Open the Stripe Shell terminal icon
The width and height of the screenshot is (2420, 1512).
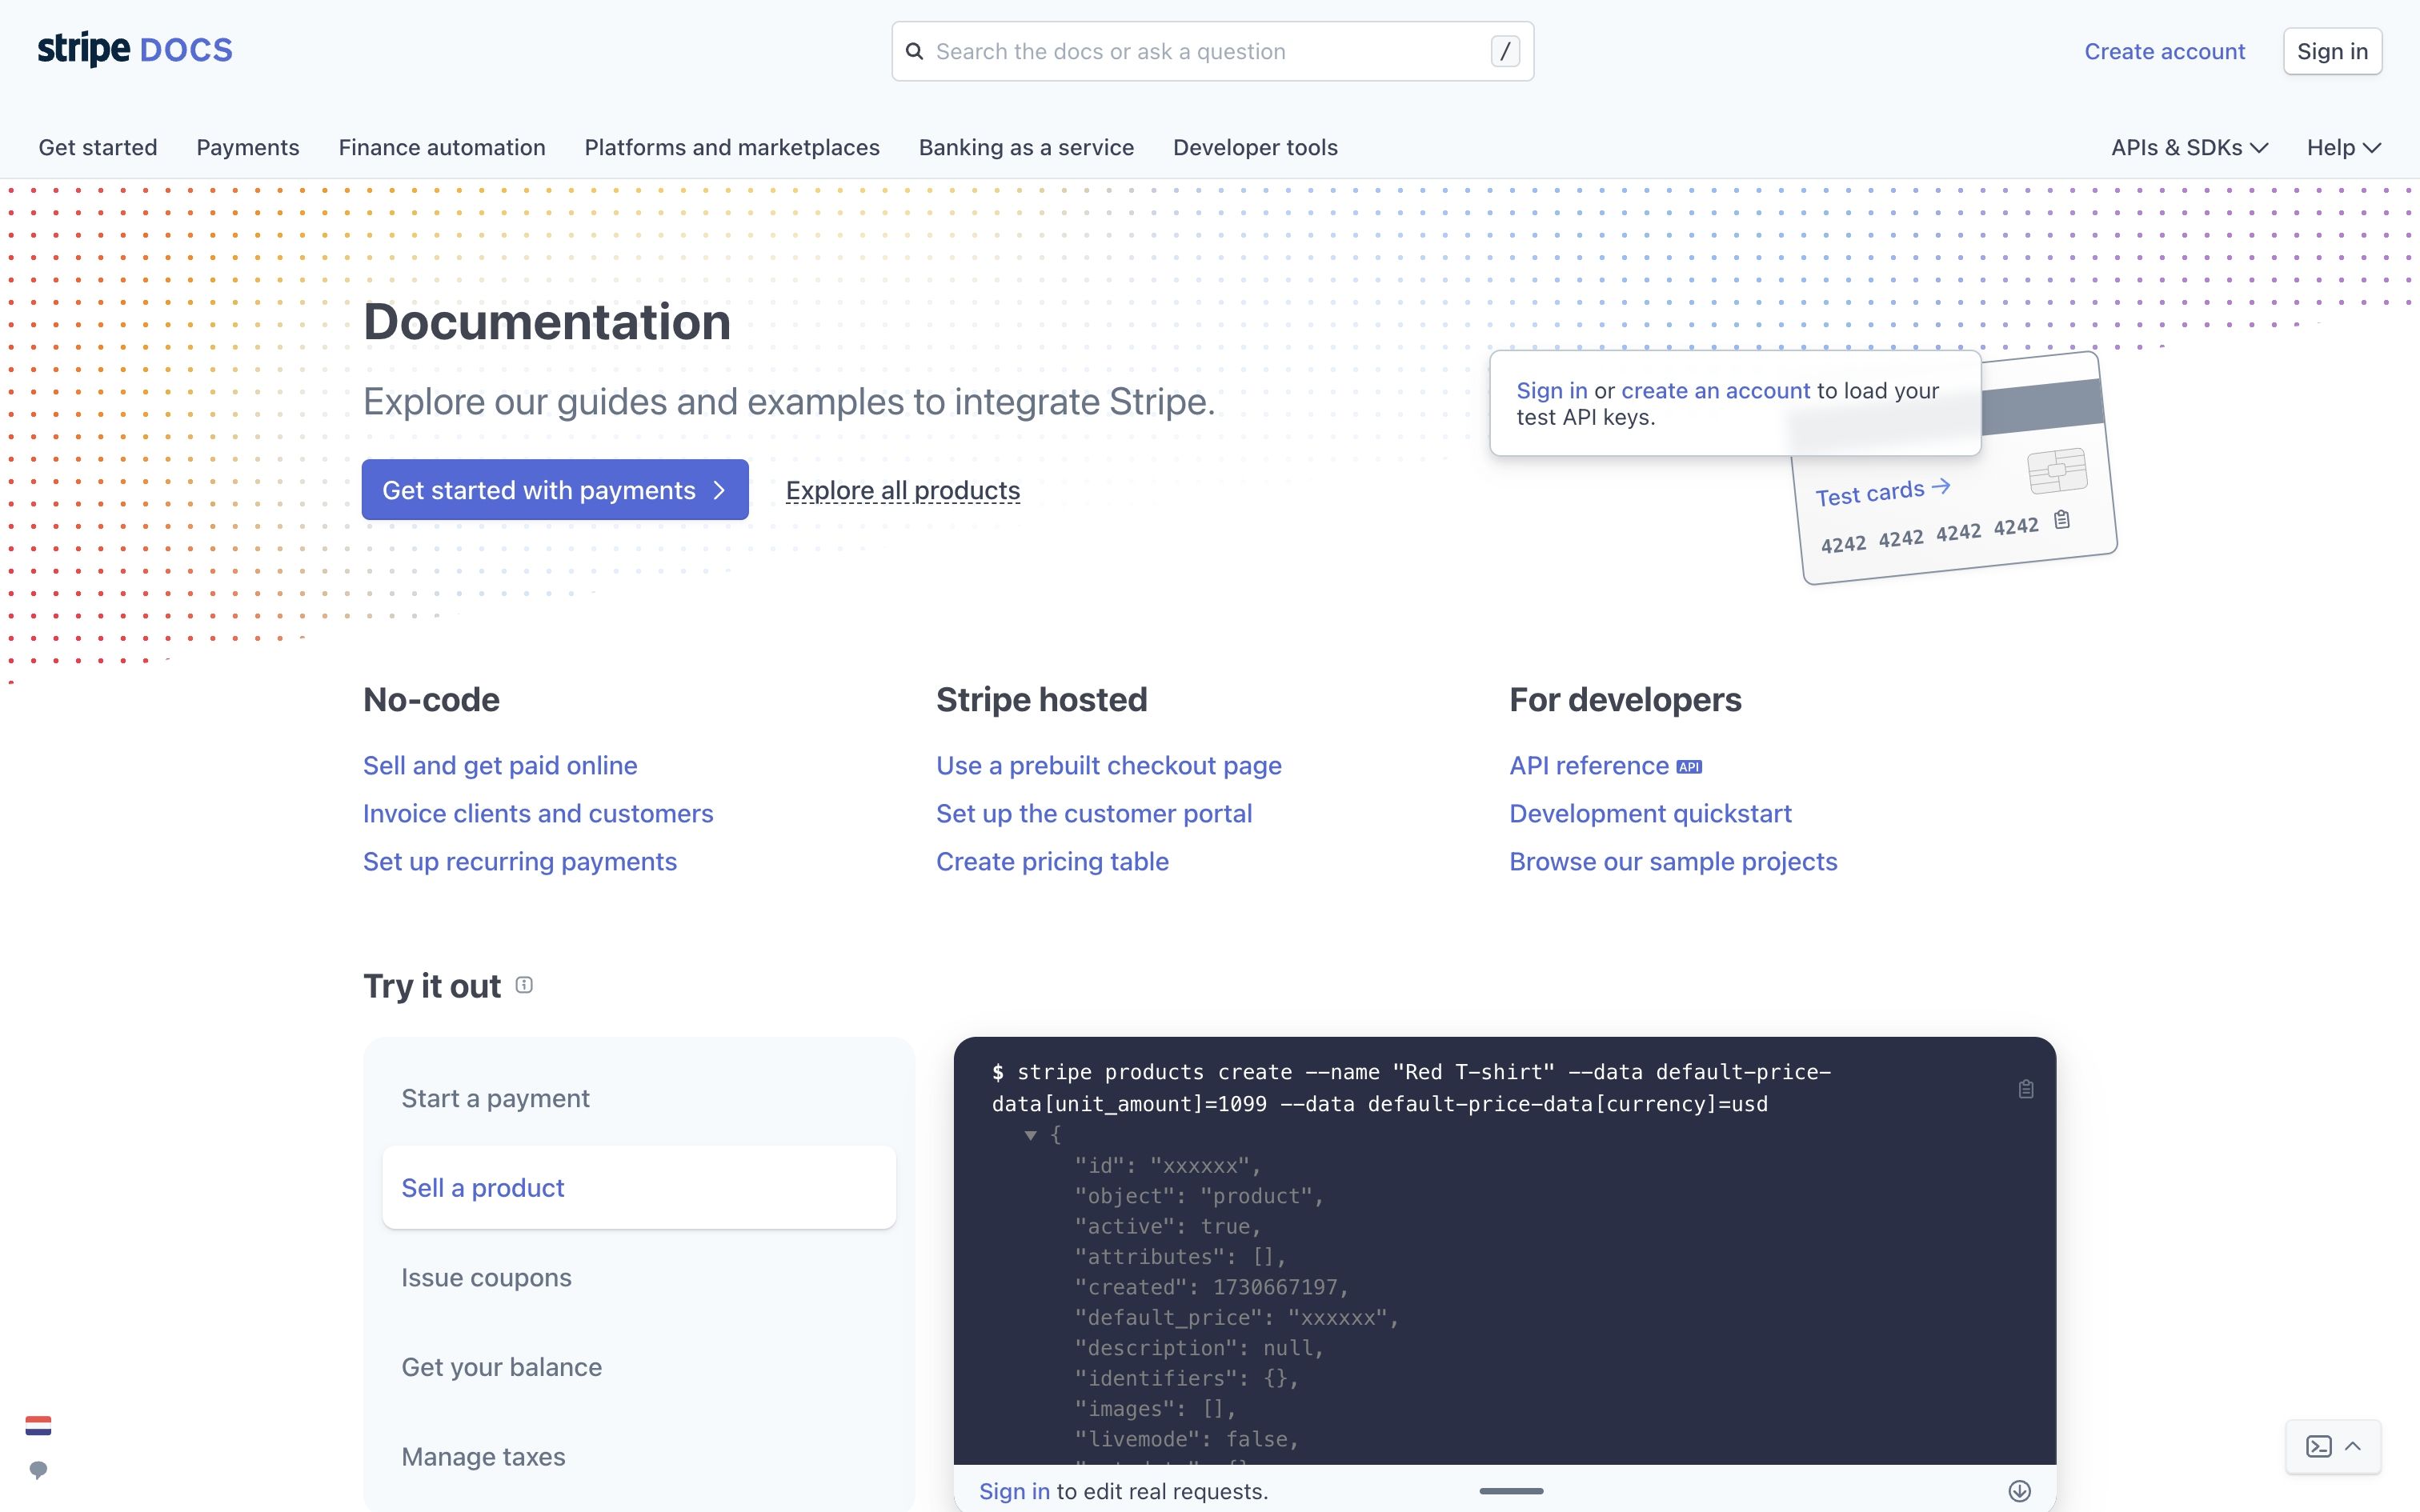pos(2319,1446)
